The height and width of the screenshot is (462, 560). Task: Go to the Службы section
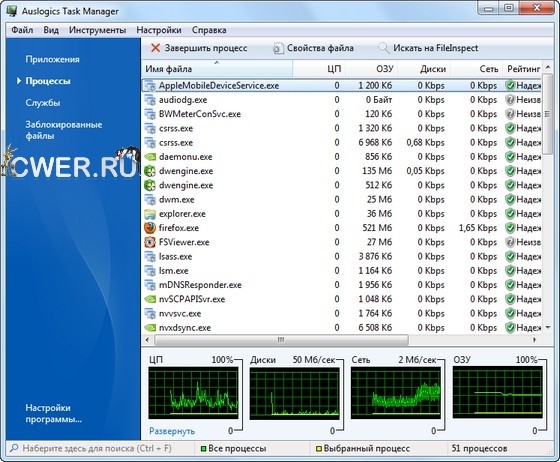click(42, 103)
